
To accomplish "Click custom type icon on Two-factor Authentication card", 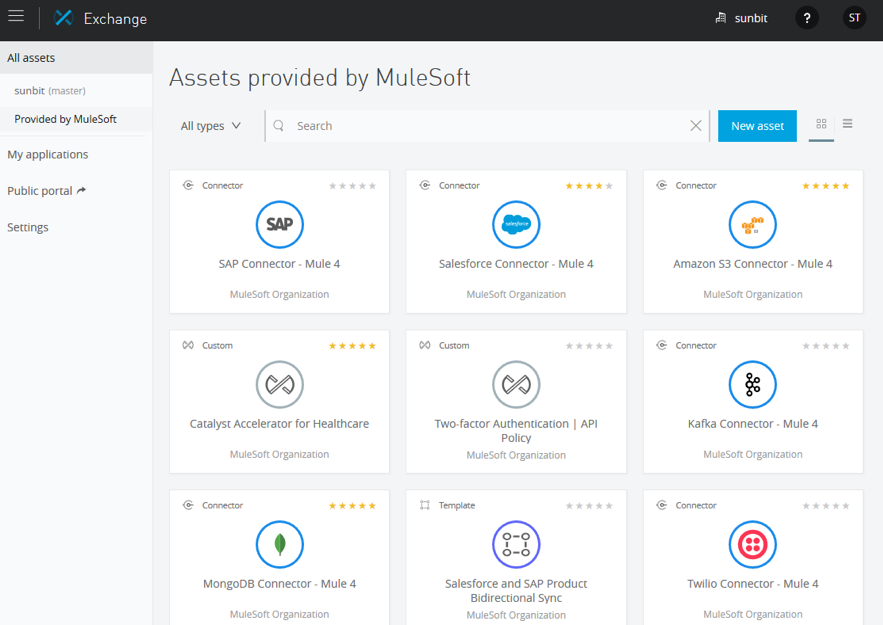I will click(425, 345).
